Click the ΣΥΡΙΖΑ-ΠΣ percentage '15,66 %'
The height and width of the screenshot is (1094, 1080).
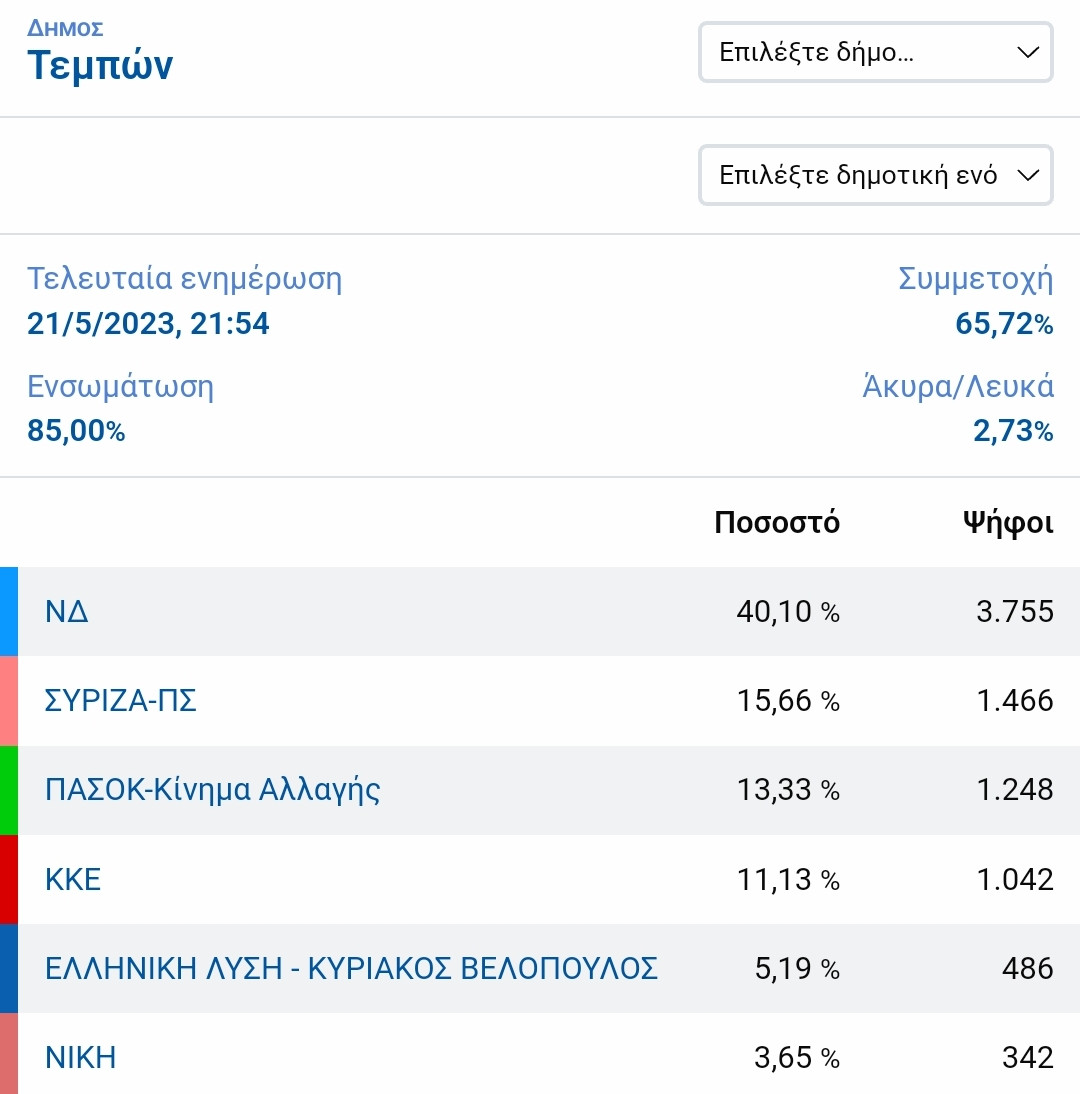[x=788, y=700]
